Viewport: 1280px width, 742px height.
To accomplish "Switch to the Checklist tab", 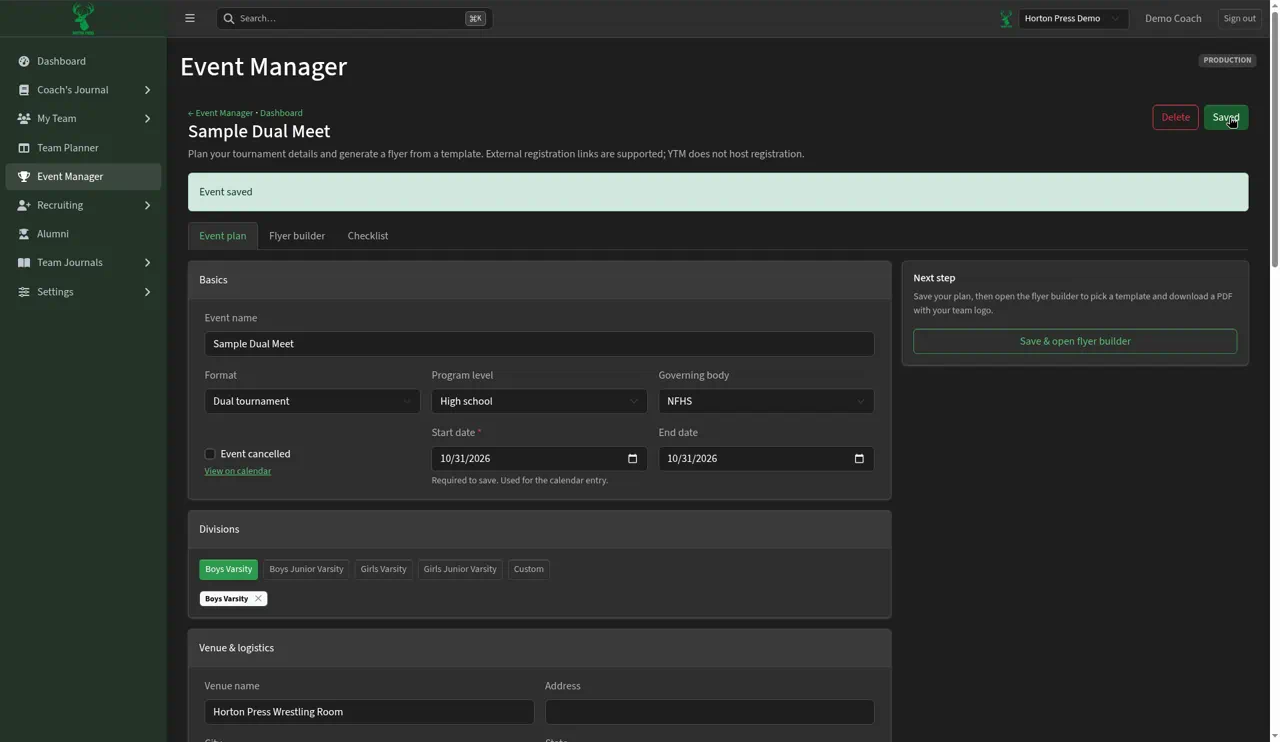I will click(x=368, y=236).
